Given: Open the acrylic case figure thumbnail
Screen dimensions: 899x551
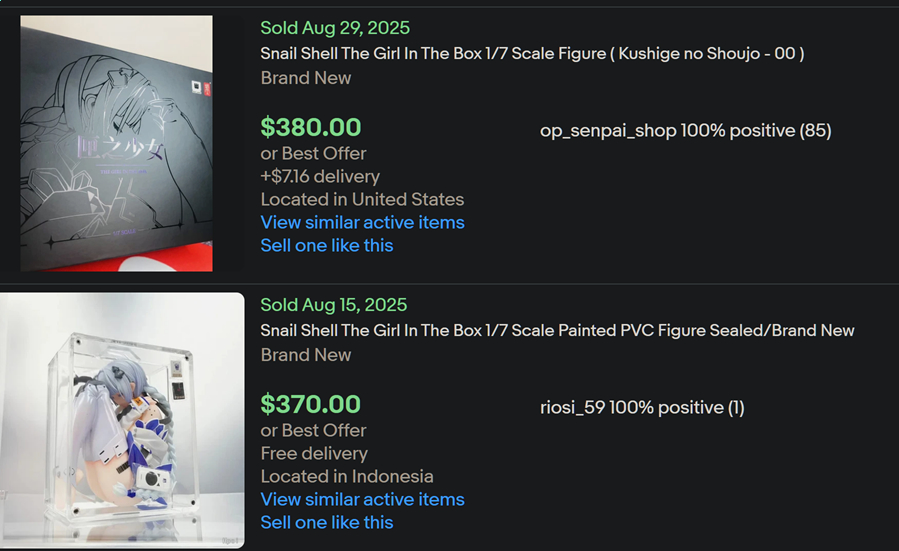Looking at the screenshot, I should [x=122, y=420].
